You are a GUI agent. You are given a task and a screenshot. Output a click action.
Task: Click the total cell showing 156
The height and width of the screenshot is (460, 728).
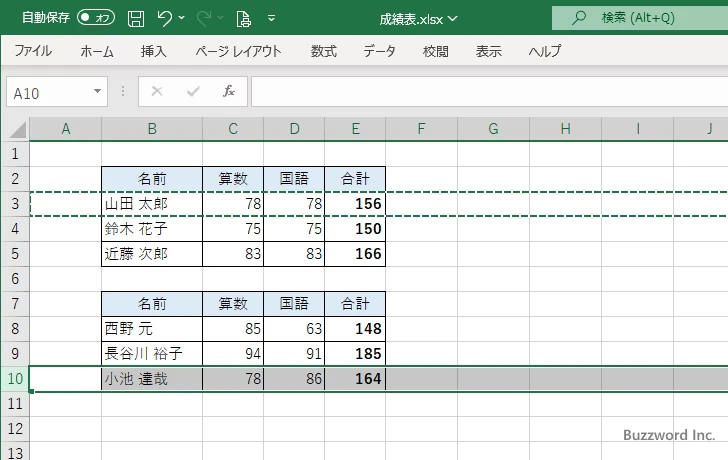[x=355, y=204]
